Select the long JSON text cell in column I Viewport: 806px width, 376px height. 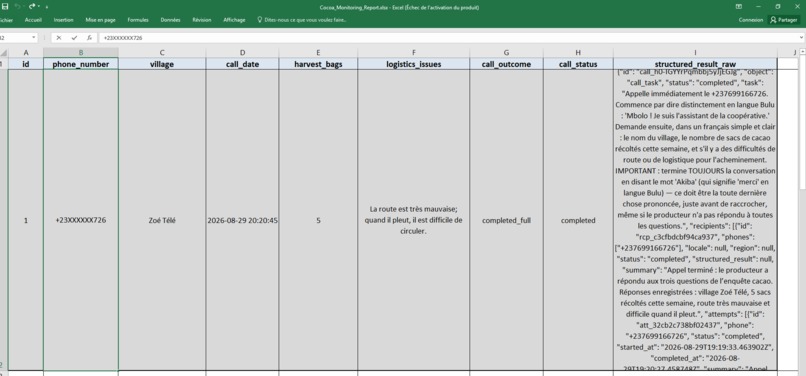coord(695,220)
